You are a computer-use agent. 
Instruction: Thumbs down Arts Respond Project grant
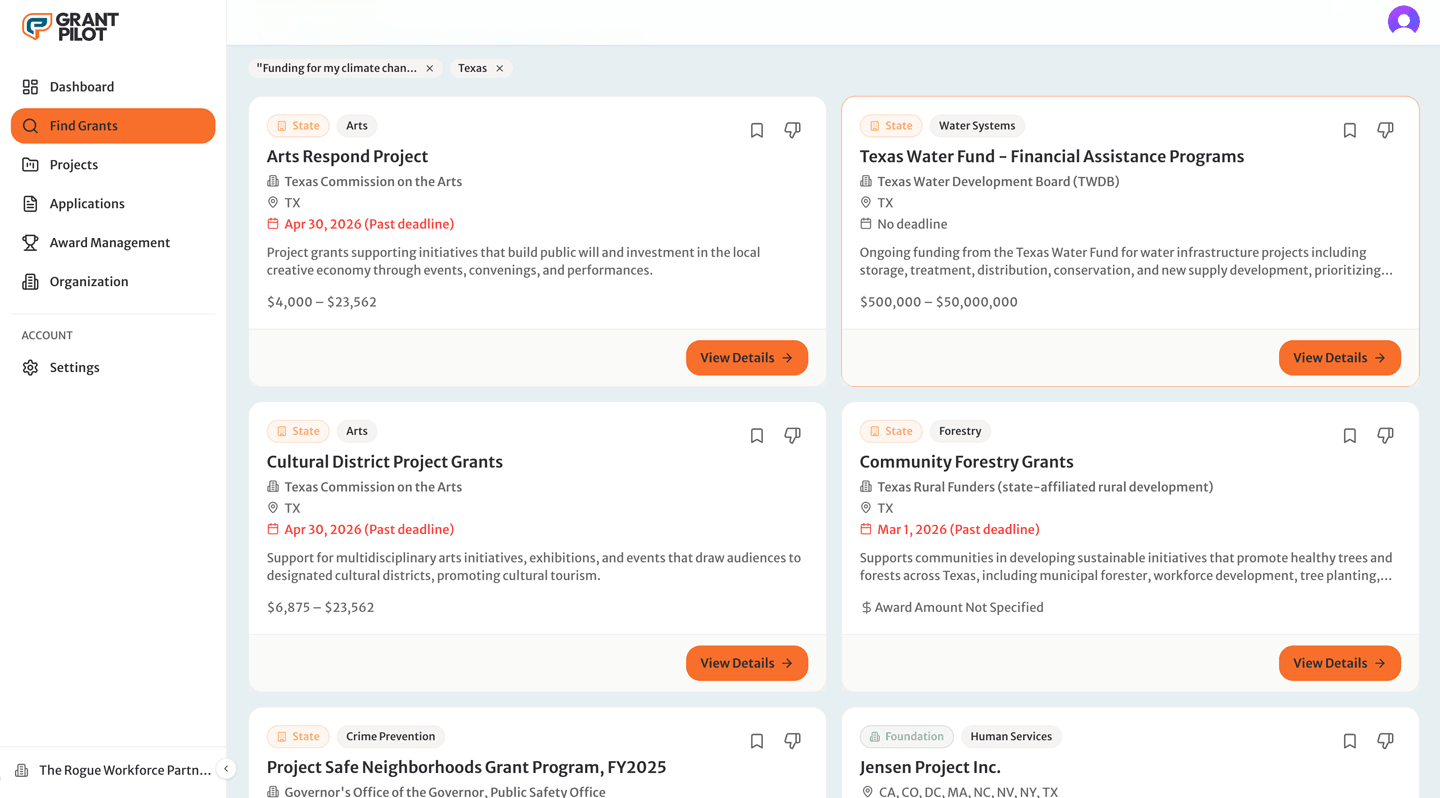792,130
